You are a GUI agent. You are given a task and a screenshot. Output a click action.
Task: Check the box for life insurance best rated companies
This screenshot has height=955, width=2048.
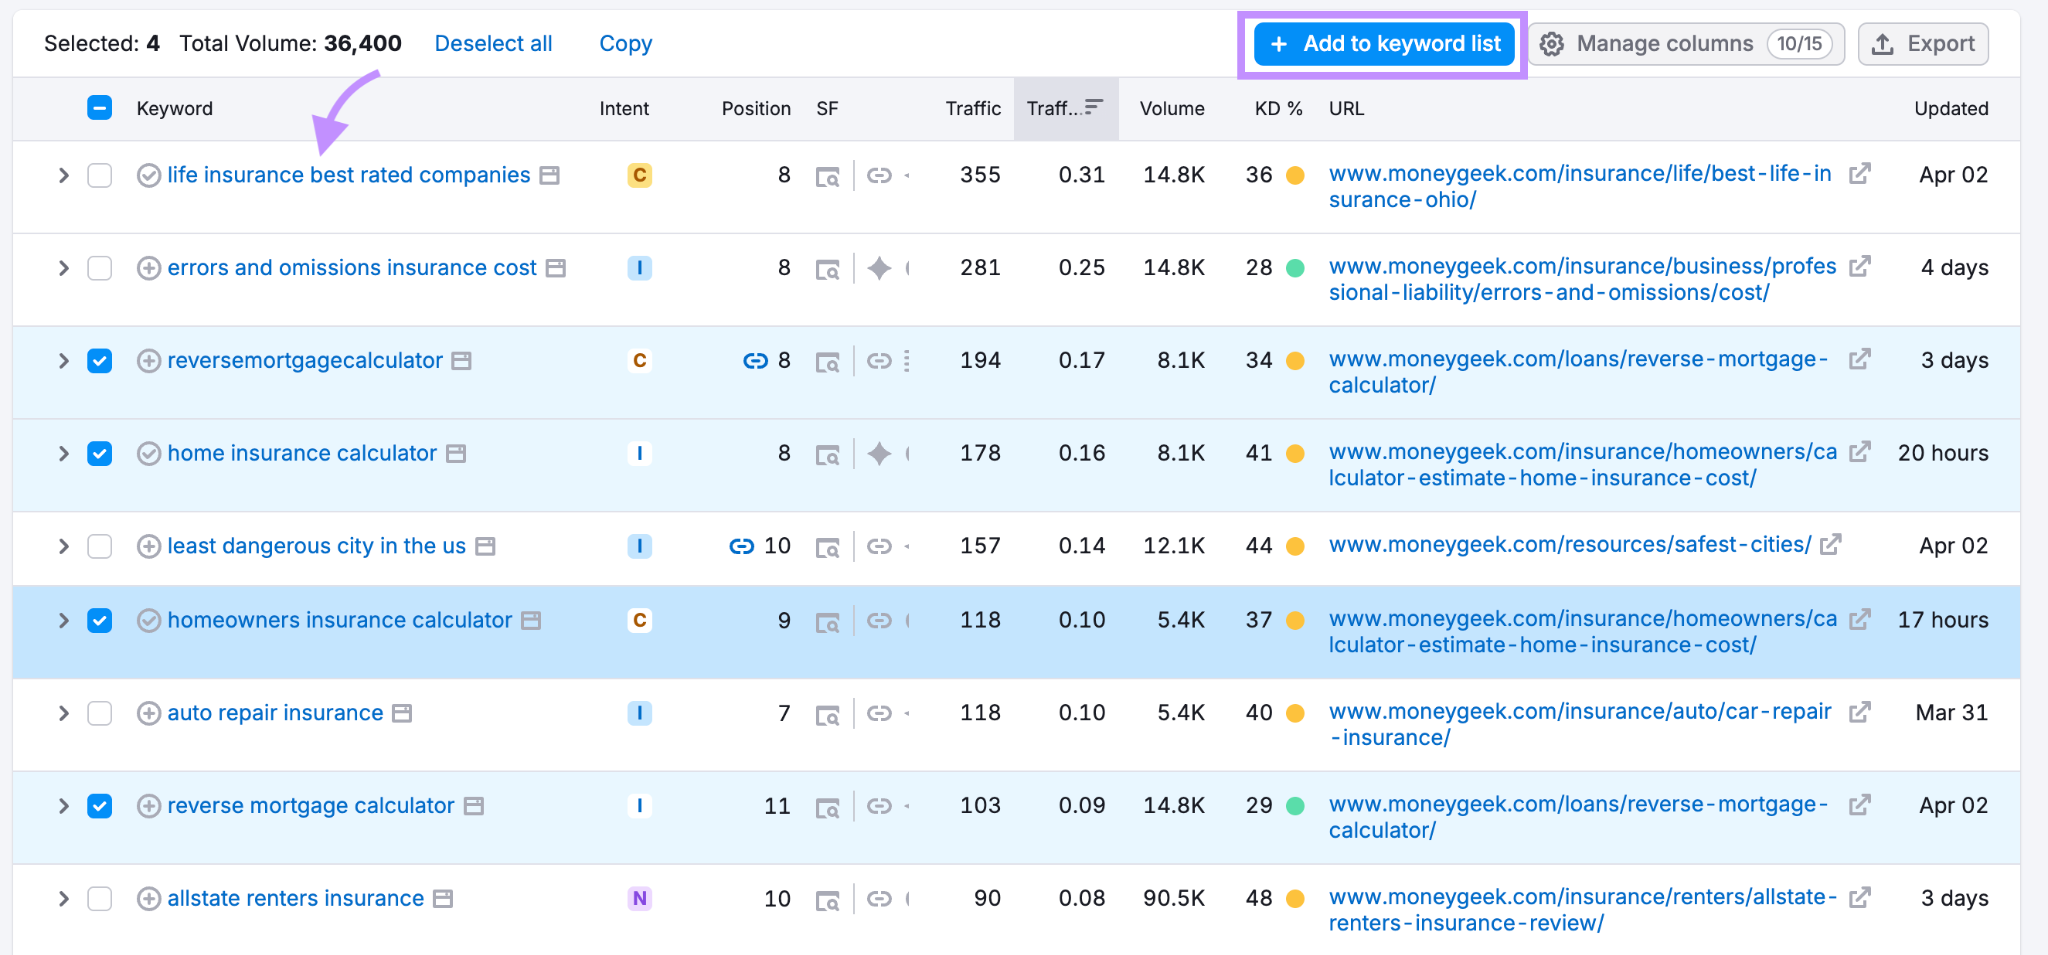100,176
